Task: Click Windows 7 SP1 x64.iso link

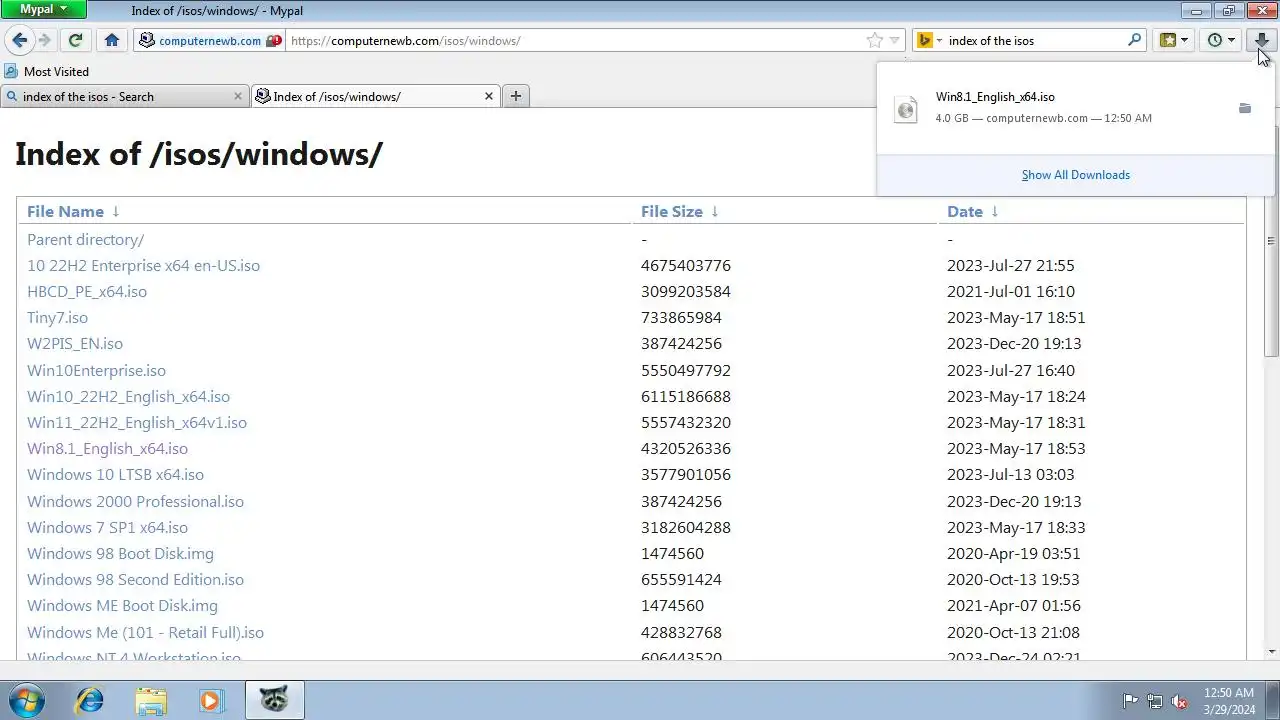Action: tap(107, 528)
